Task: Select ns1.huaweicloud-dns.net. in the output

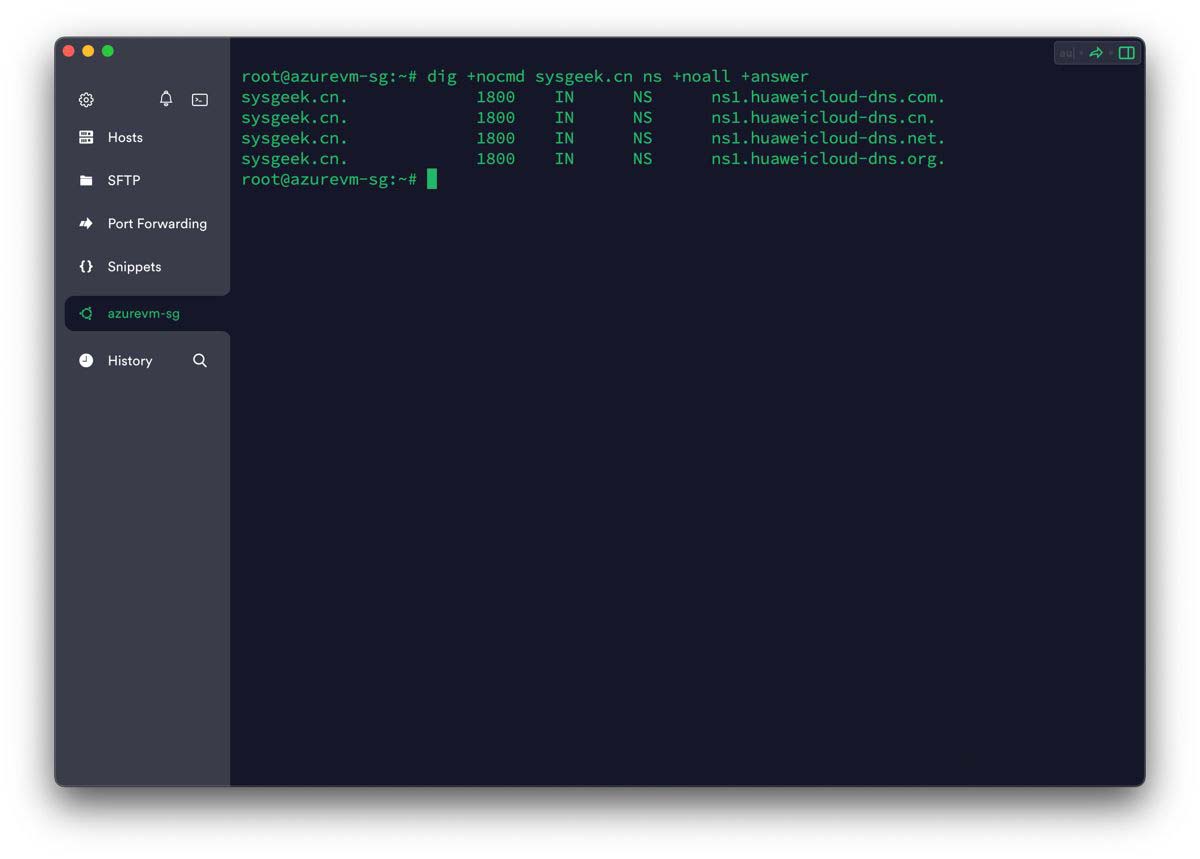Action: tap(828, 138)
